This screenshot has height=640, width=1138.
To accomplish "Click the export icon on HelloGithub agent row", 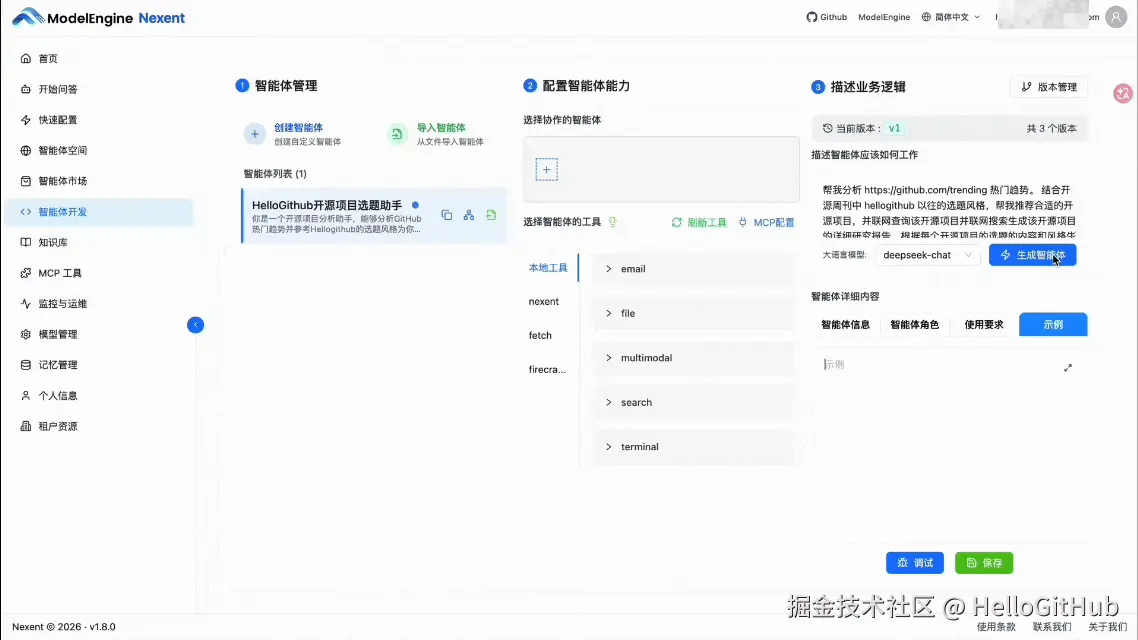I will (491, 216).
